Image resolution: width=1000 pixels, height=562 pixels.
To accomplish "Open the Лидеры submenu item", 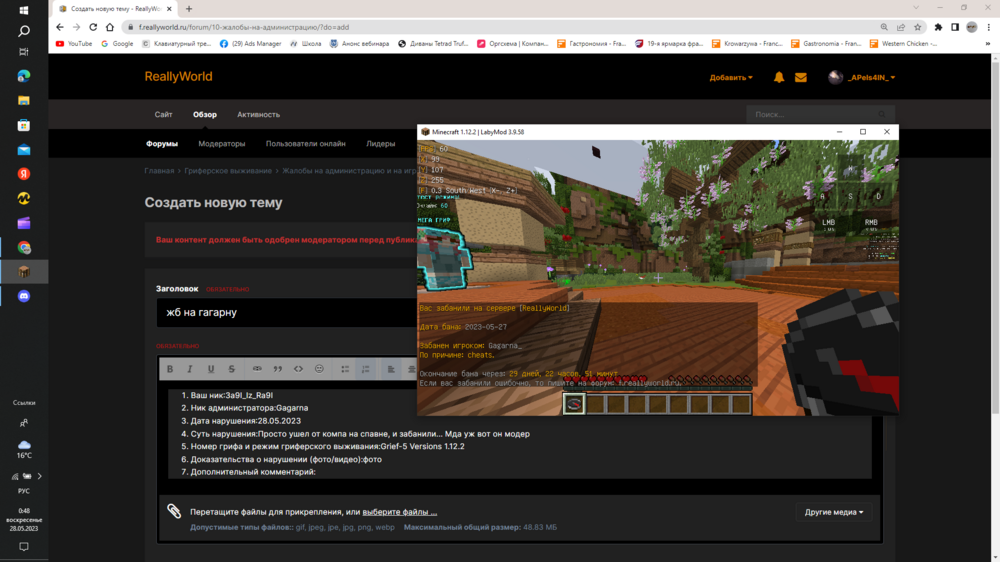I will click(x=381, y=144).
